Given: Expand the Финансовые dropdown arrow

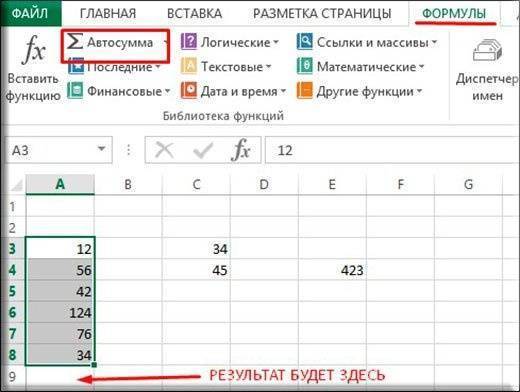Looking at the screenshot, I should click(x=167, y=91).
